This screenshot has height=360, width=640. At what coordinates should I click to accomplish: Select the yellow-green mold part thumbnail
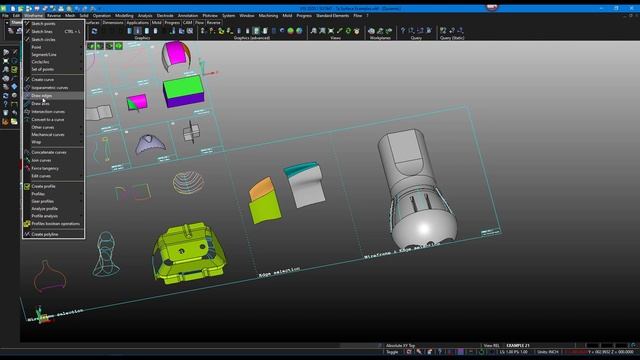click(189, 253)
